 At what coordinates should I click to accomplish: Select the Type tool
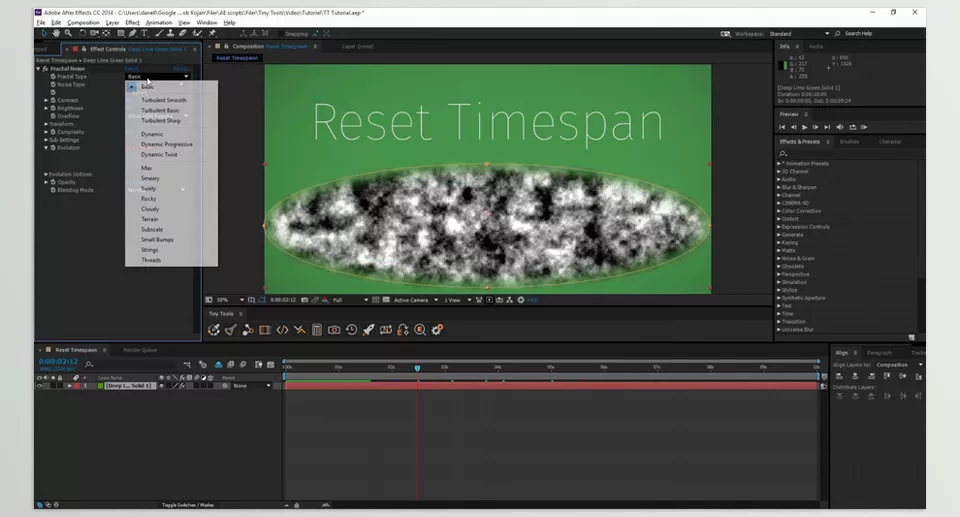pos(144,33)
